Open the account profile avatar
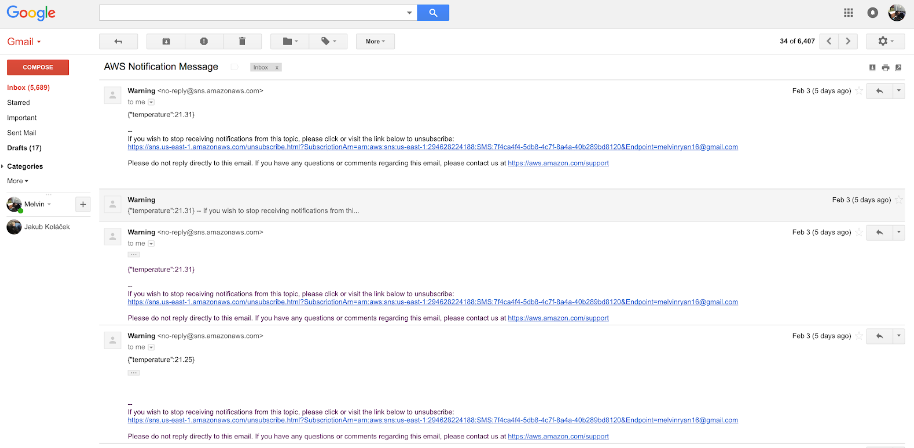Image resolution: width=914 pixels, height=448 pixels. [897, 12]
